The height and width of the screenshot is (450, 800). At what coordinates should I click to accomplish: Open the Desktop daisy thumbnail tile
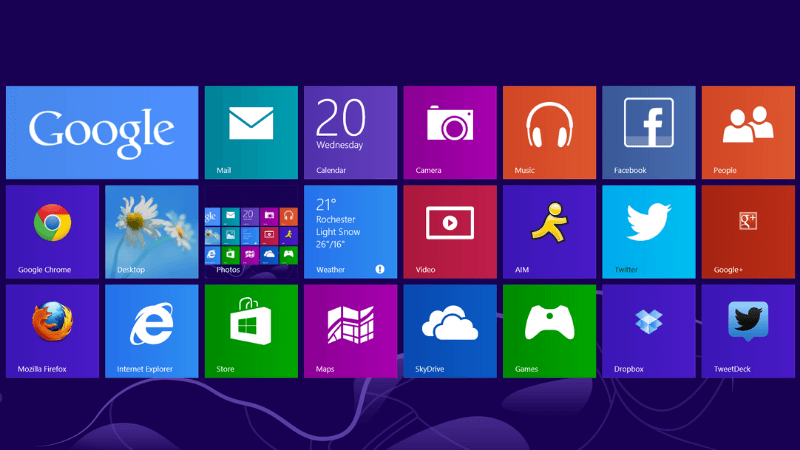pyautogui.click(x=152, y=232)
